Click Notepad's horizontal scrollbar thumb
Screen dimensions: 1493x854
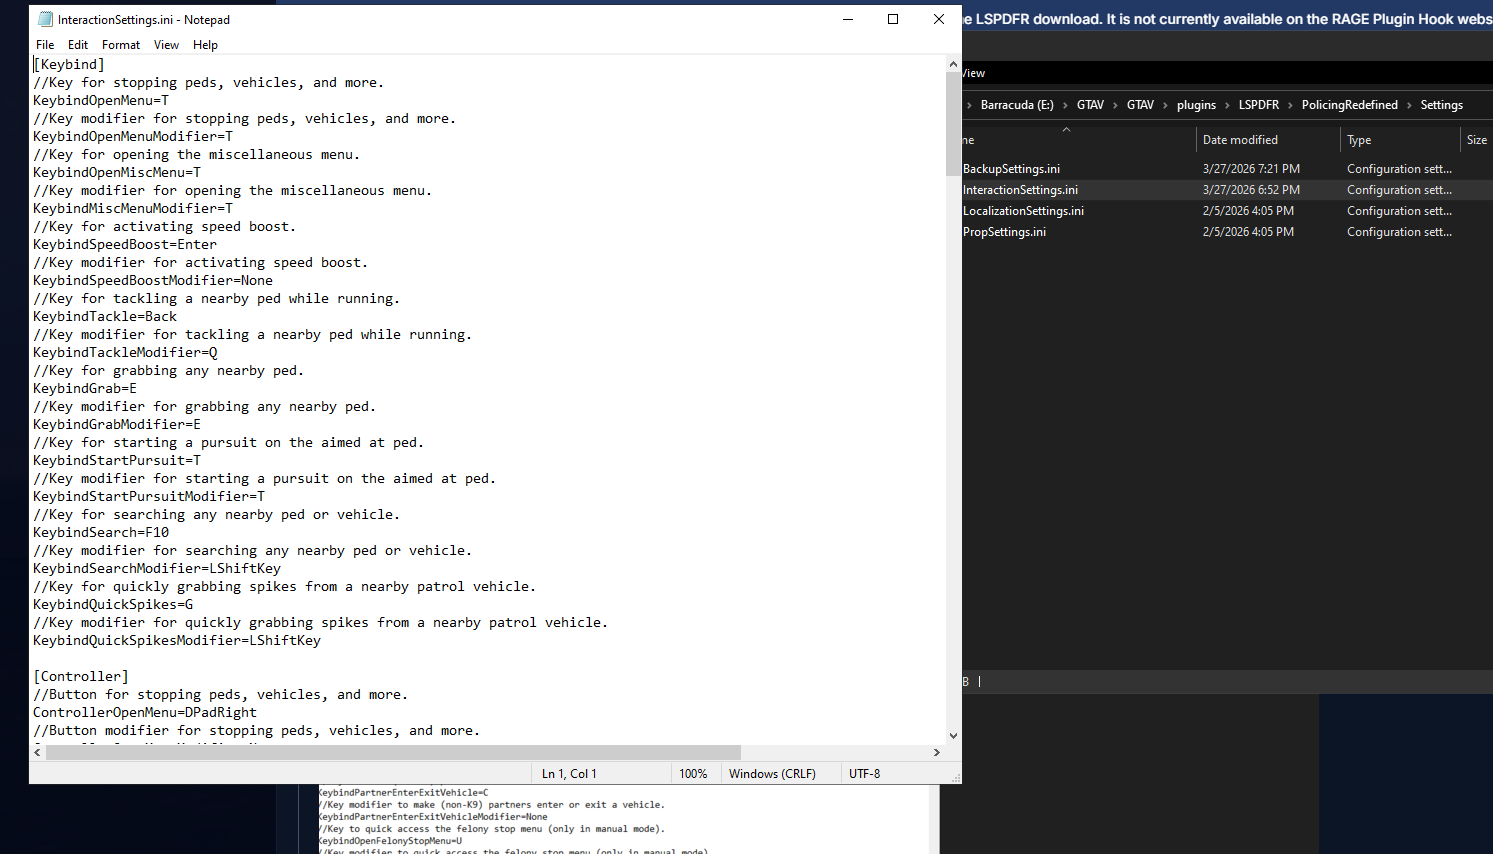[x=393, y=752]
